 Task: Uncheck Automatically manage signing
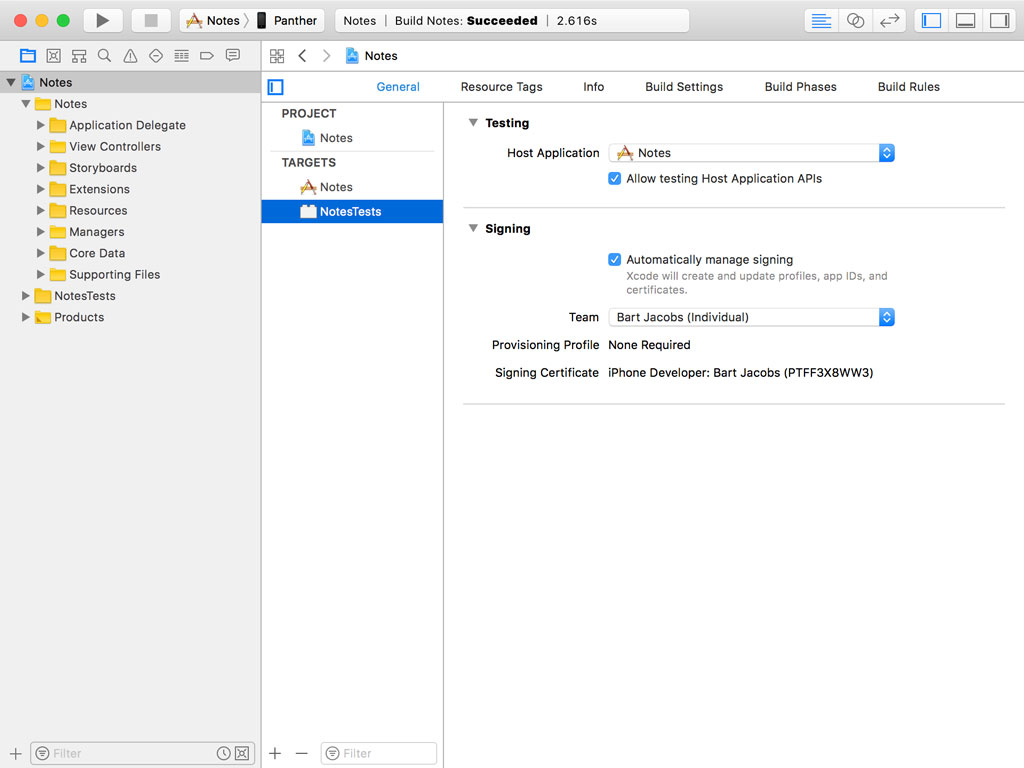coord(615,259)
